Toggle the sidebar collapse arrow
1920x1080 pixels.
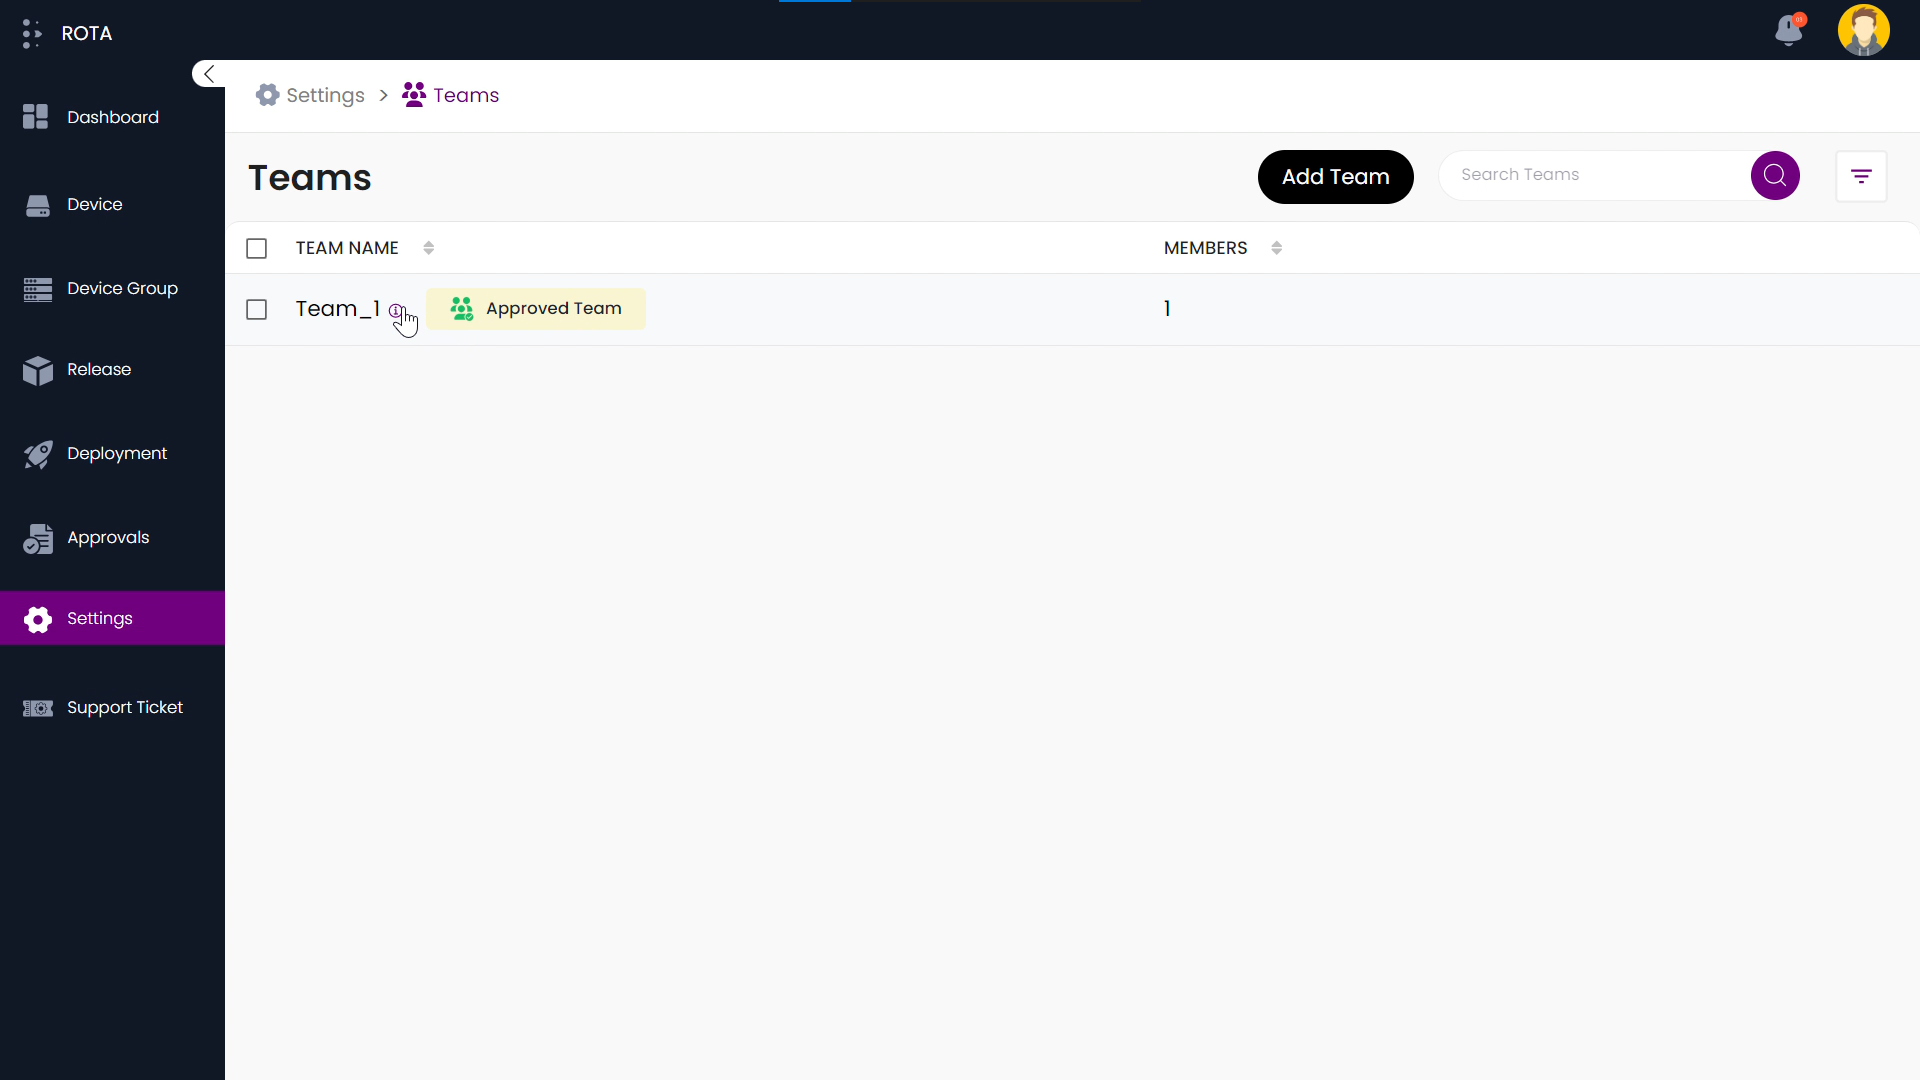pos(208,74)
